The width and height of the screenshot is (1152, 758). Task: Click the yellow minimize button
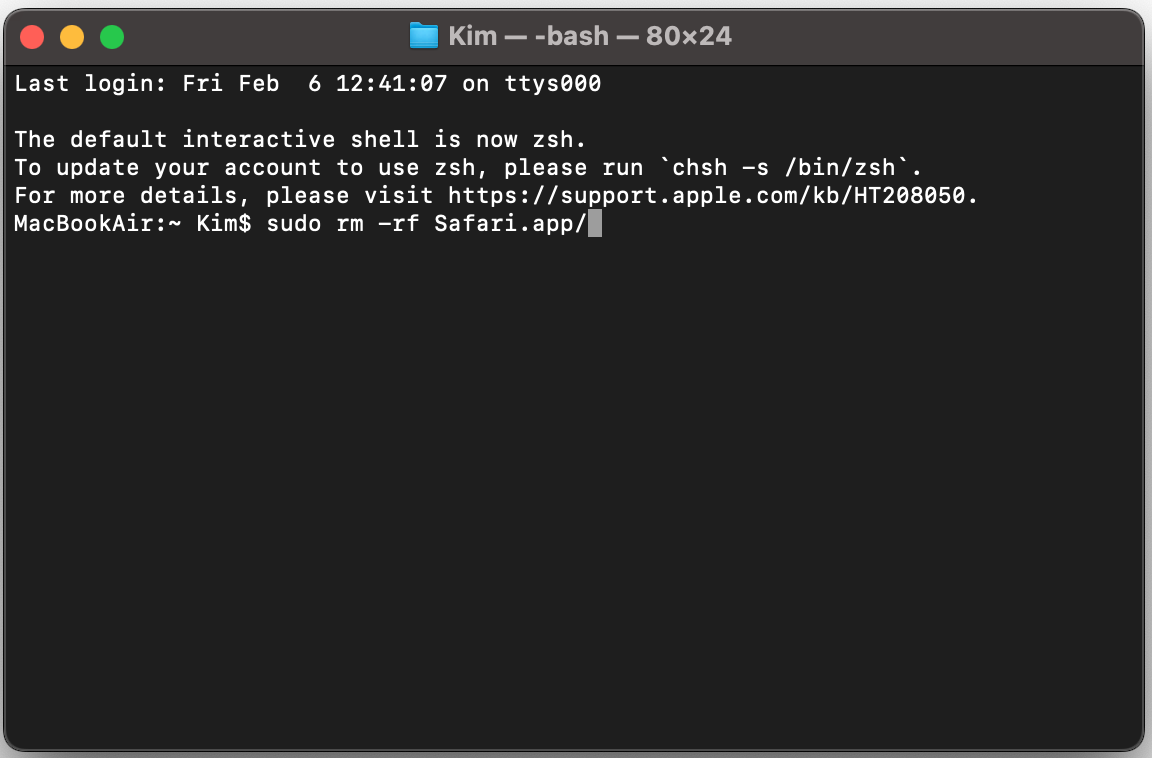coord(71,36)
